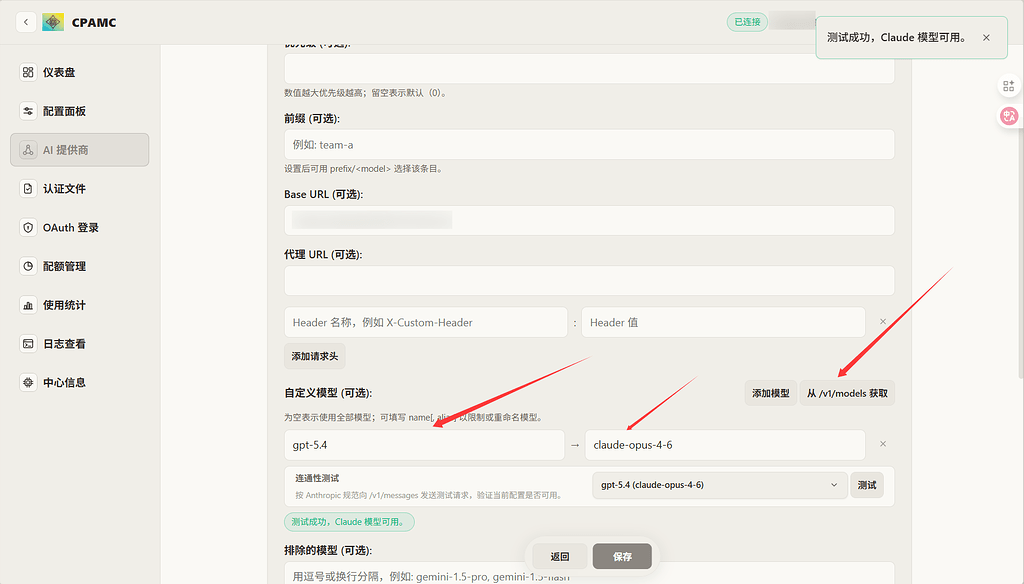
Task: Remove the gpt-5.4 model row
Action: coord(883,444)
